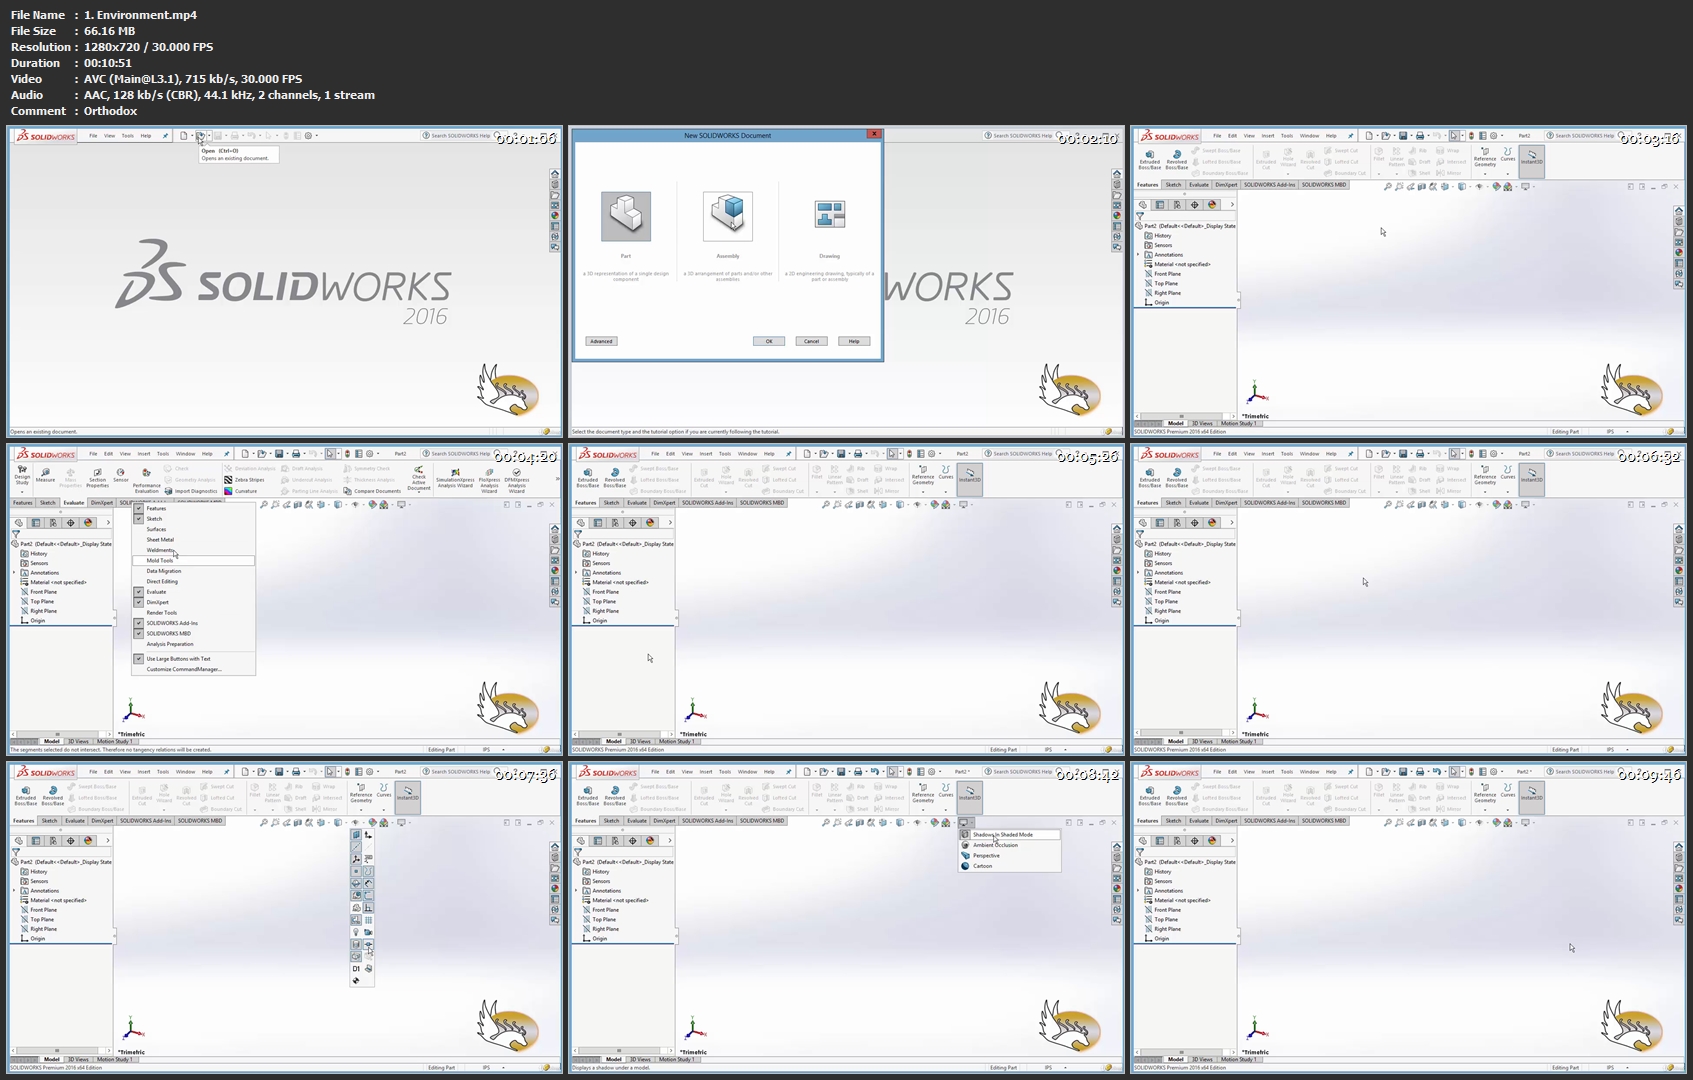Click Help in New SOLIDWORKS Document dialog

854,341
